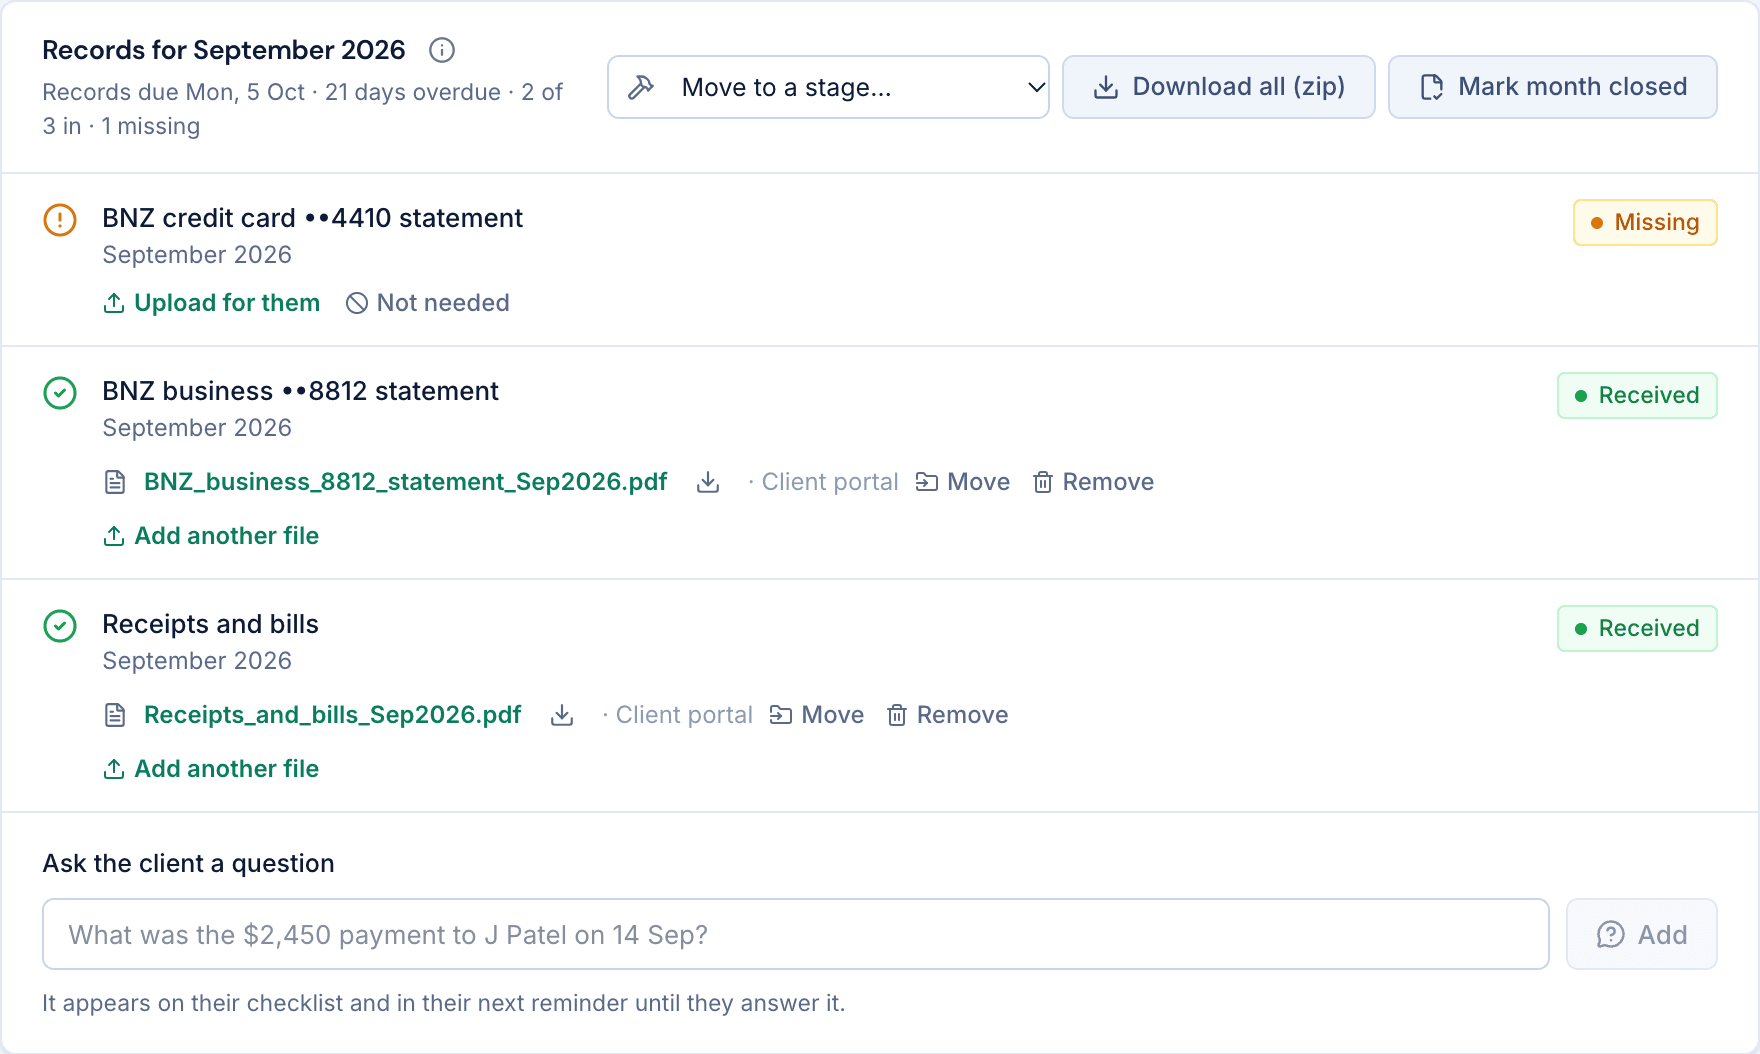The image size is (1760, 1054).
Task: Add another file to Receipts and bills
Action: [211, 769]
